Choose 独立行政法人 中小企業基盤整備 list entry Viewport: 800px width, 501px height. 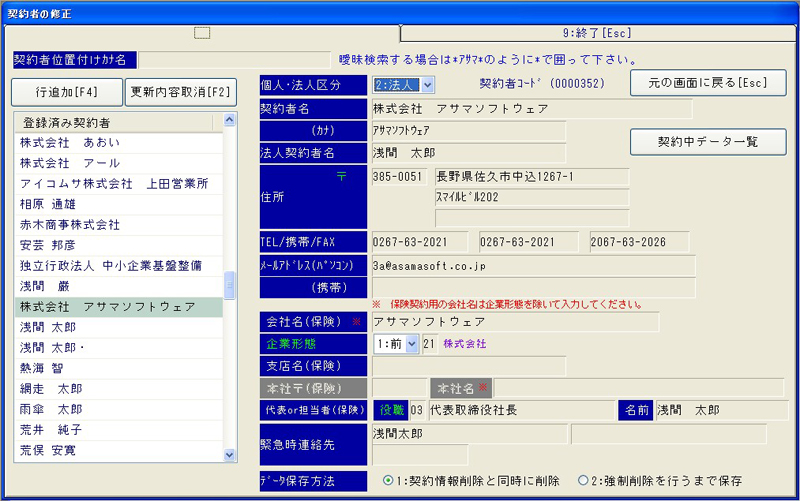118,266
